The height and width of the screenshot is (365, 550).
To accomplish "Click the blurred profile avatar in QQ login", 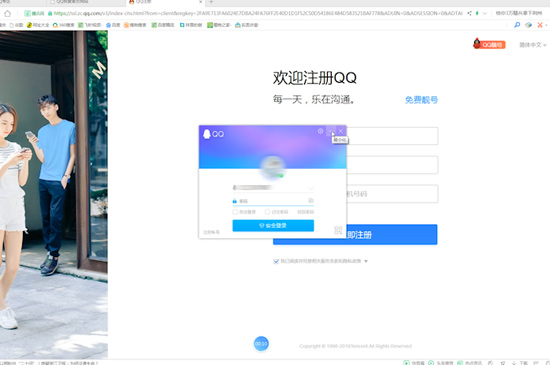I will (273, 168).
